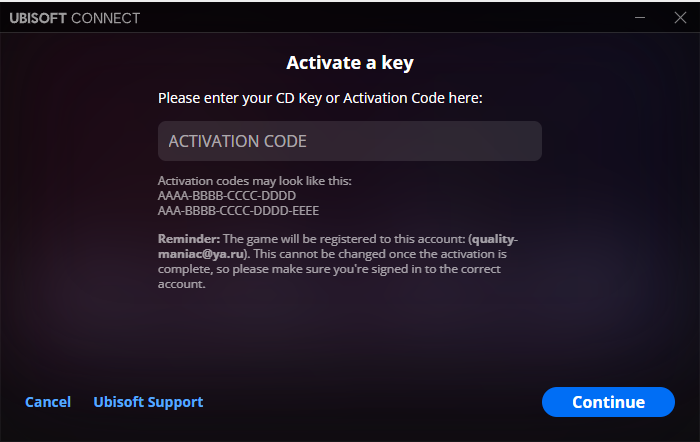Click "Activation codes may look like this" text
The image size is (700, 442).
(x=255, y=181)
